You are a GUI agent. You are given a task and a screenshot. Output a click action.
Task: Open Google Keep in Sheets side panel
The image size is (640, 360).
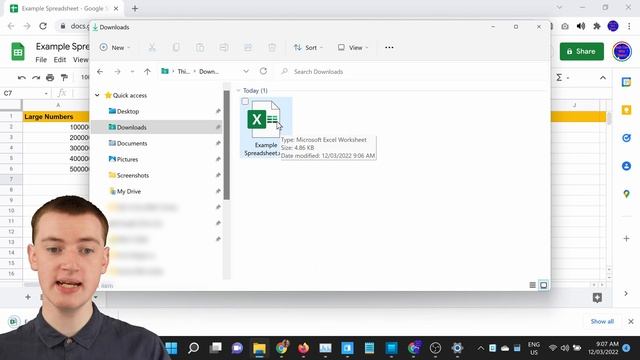click(x=626, y=110)
